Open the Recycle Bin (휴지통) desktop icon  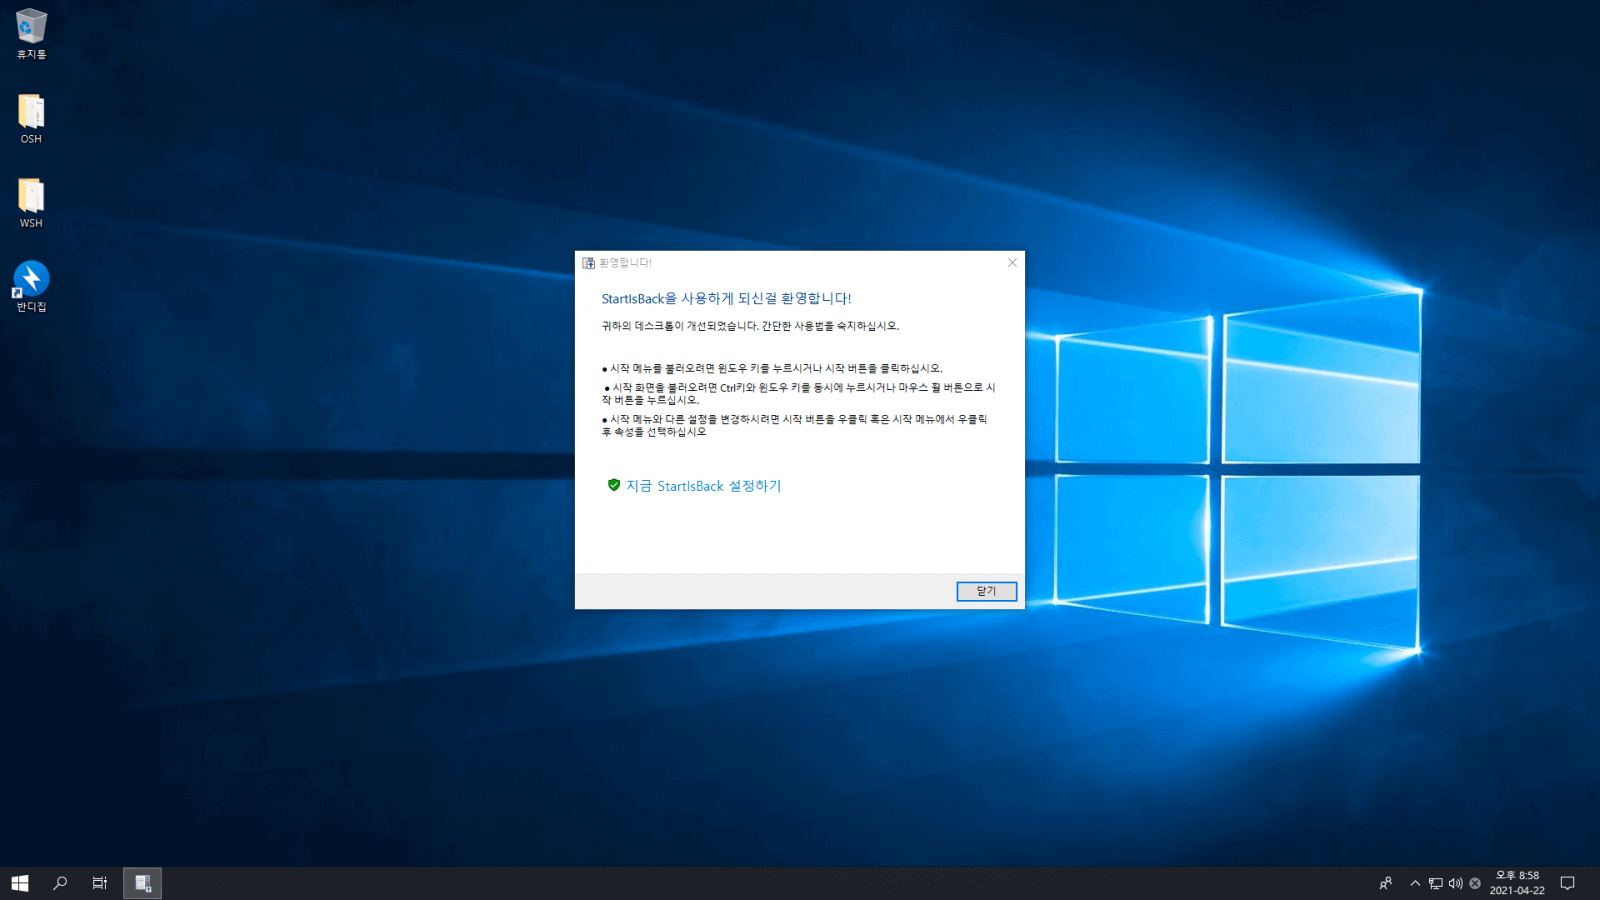coord(31,33)
